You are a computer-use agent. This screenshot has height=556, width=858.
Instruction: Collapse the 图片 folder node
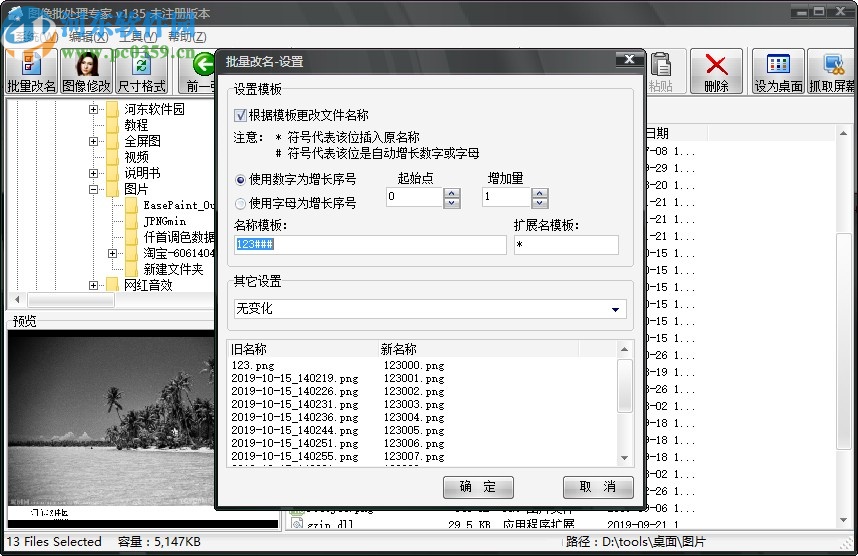click(x=94, y=189)
